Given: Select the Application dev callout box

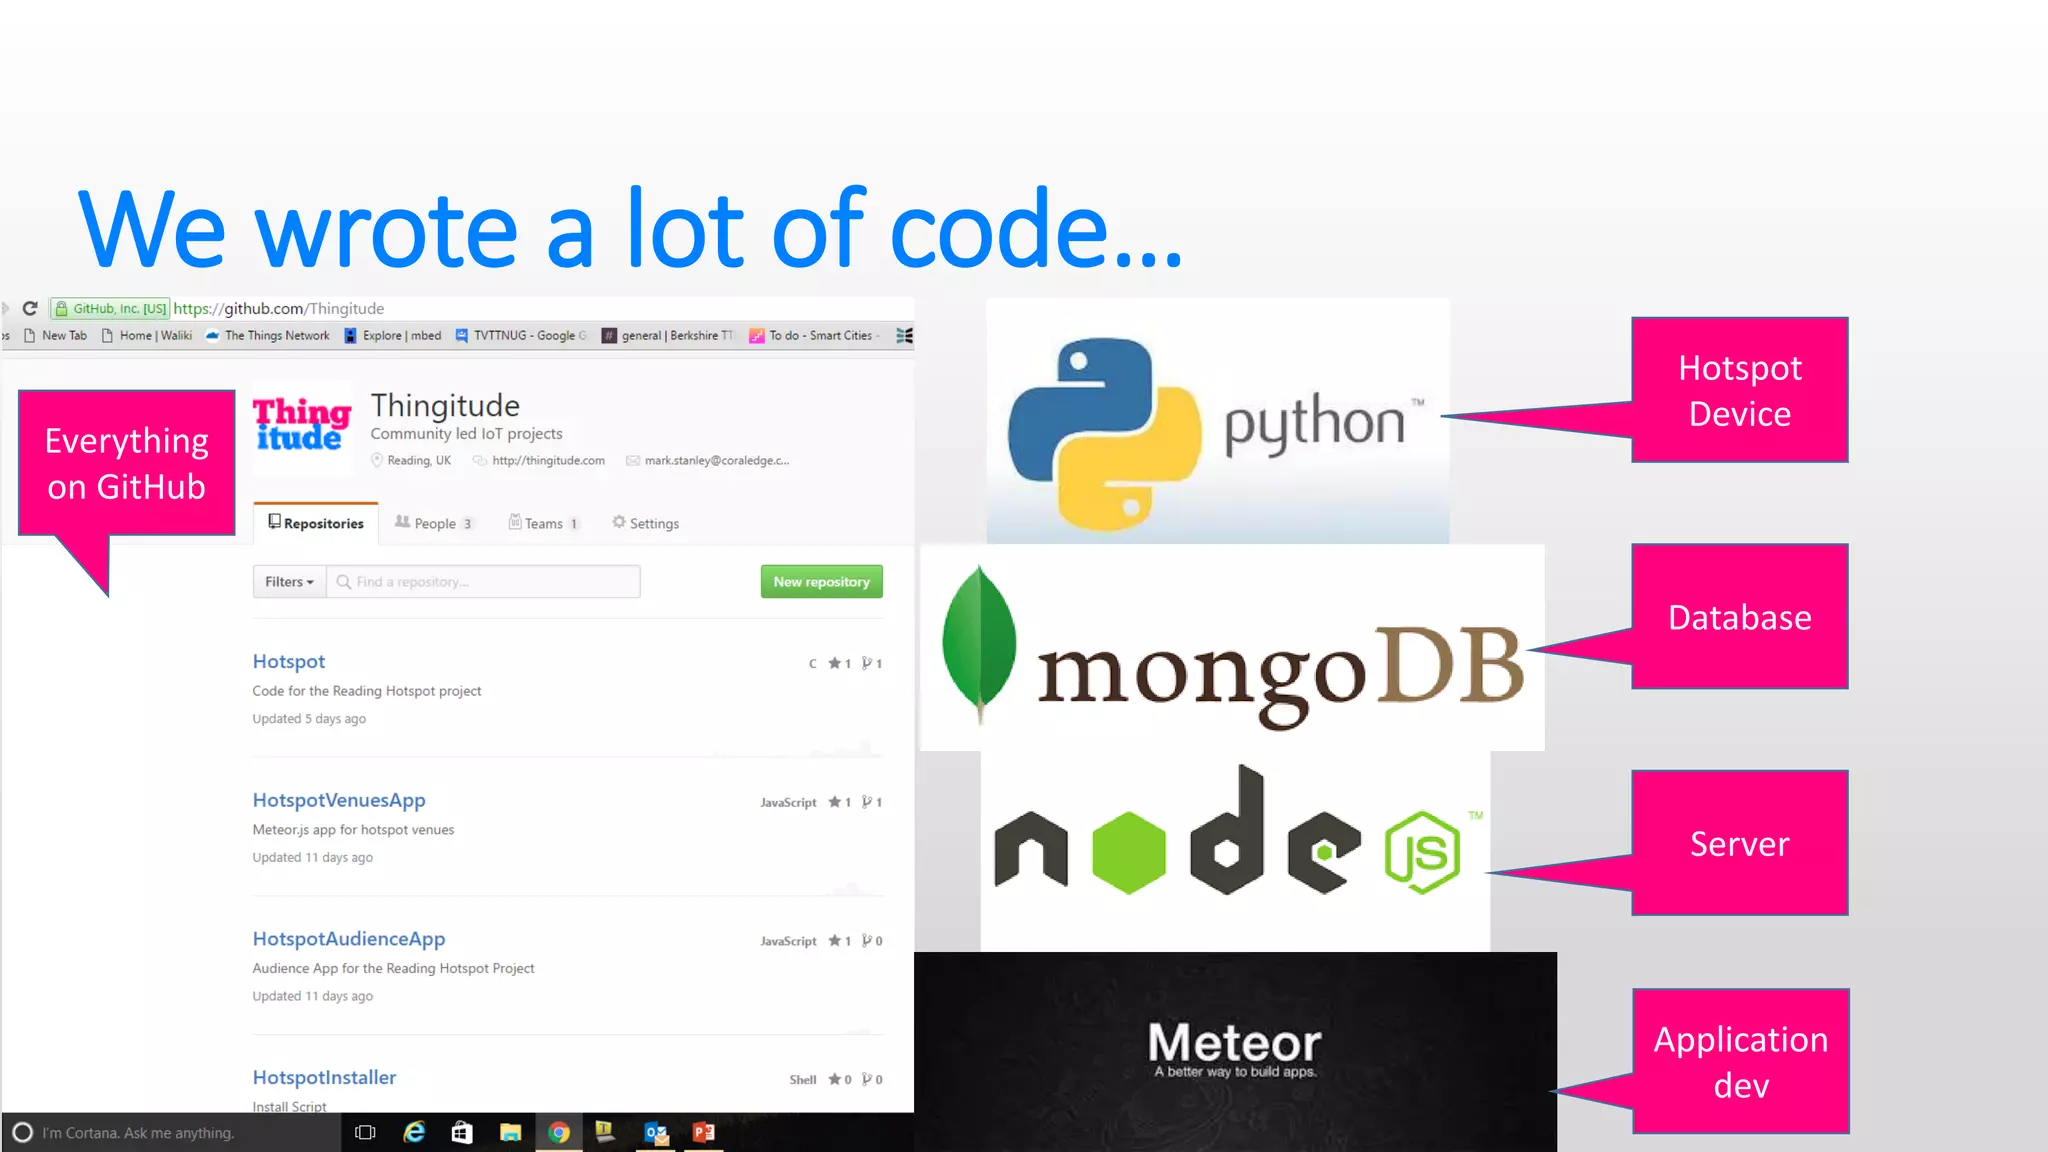Looking at the screenshot, I should coord(1740,1061).
